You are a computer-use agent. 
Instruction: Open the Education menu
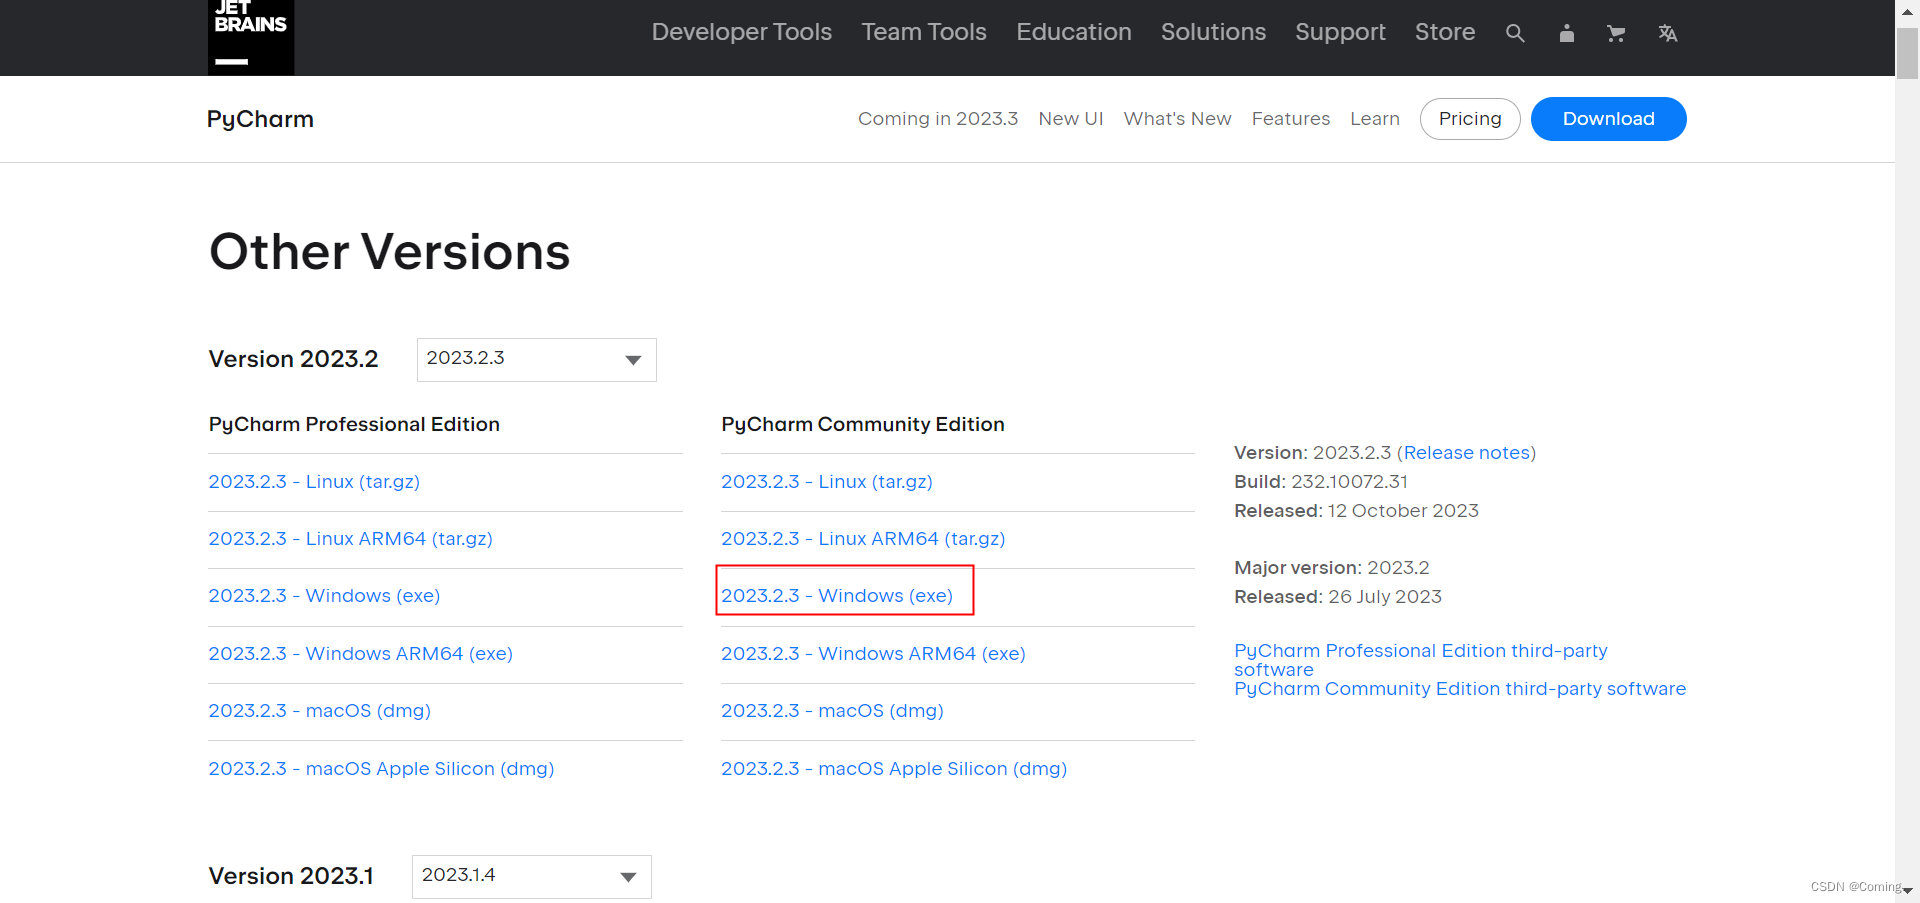click(1073, 31)
